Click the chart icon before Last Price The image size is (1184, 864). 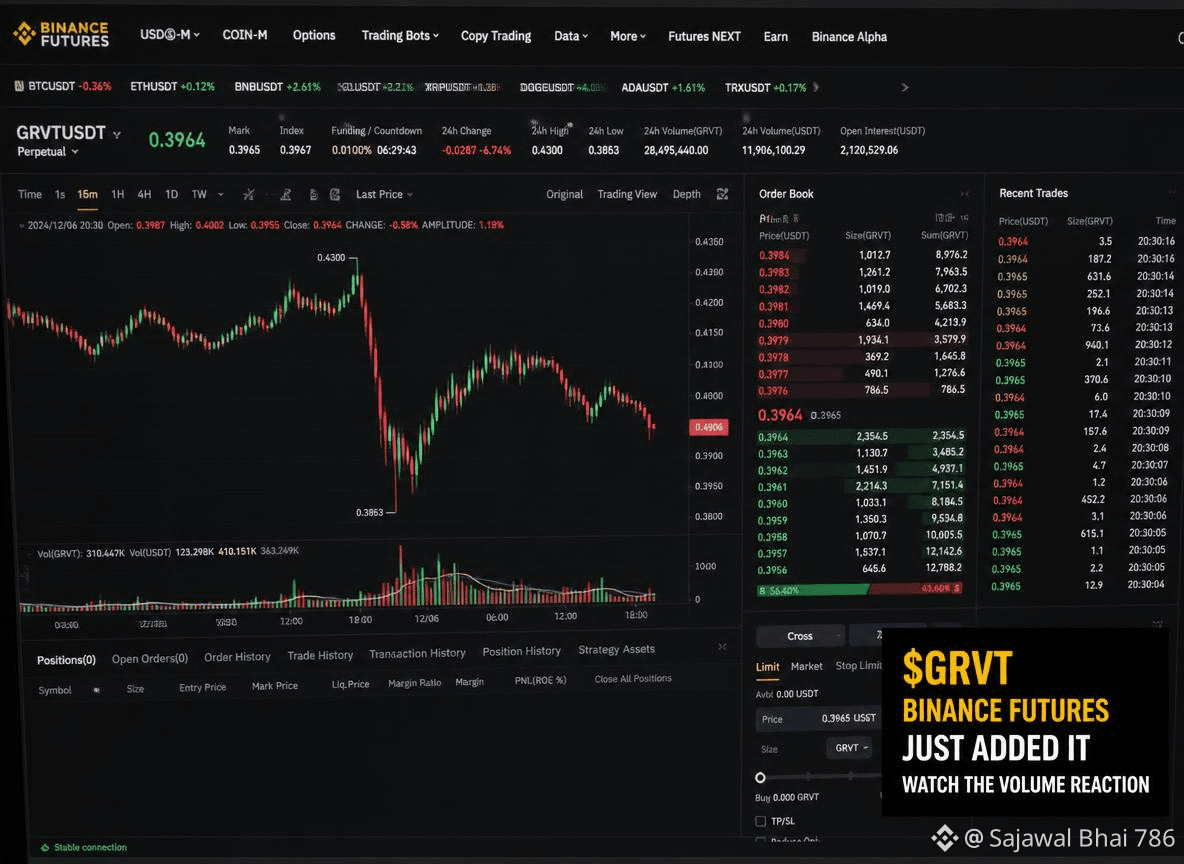tap(335, 195)
